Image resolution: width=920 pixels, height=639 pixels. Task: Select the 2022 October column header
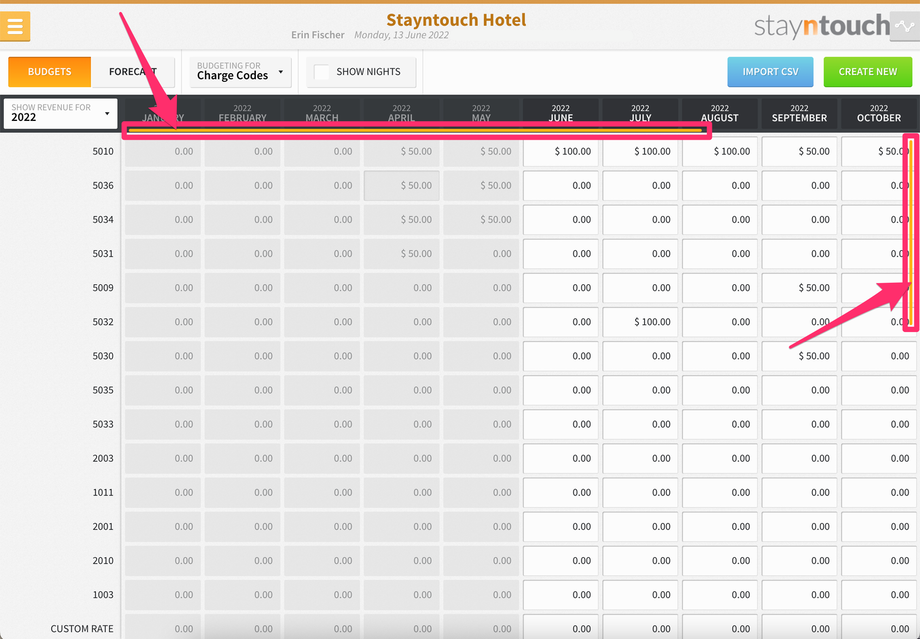879,113
